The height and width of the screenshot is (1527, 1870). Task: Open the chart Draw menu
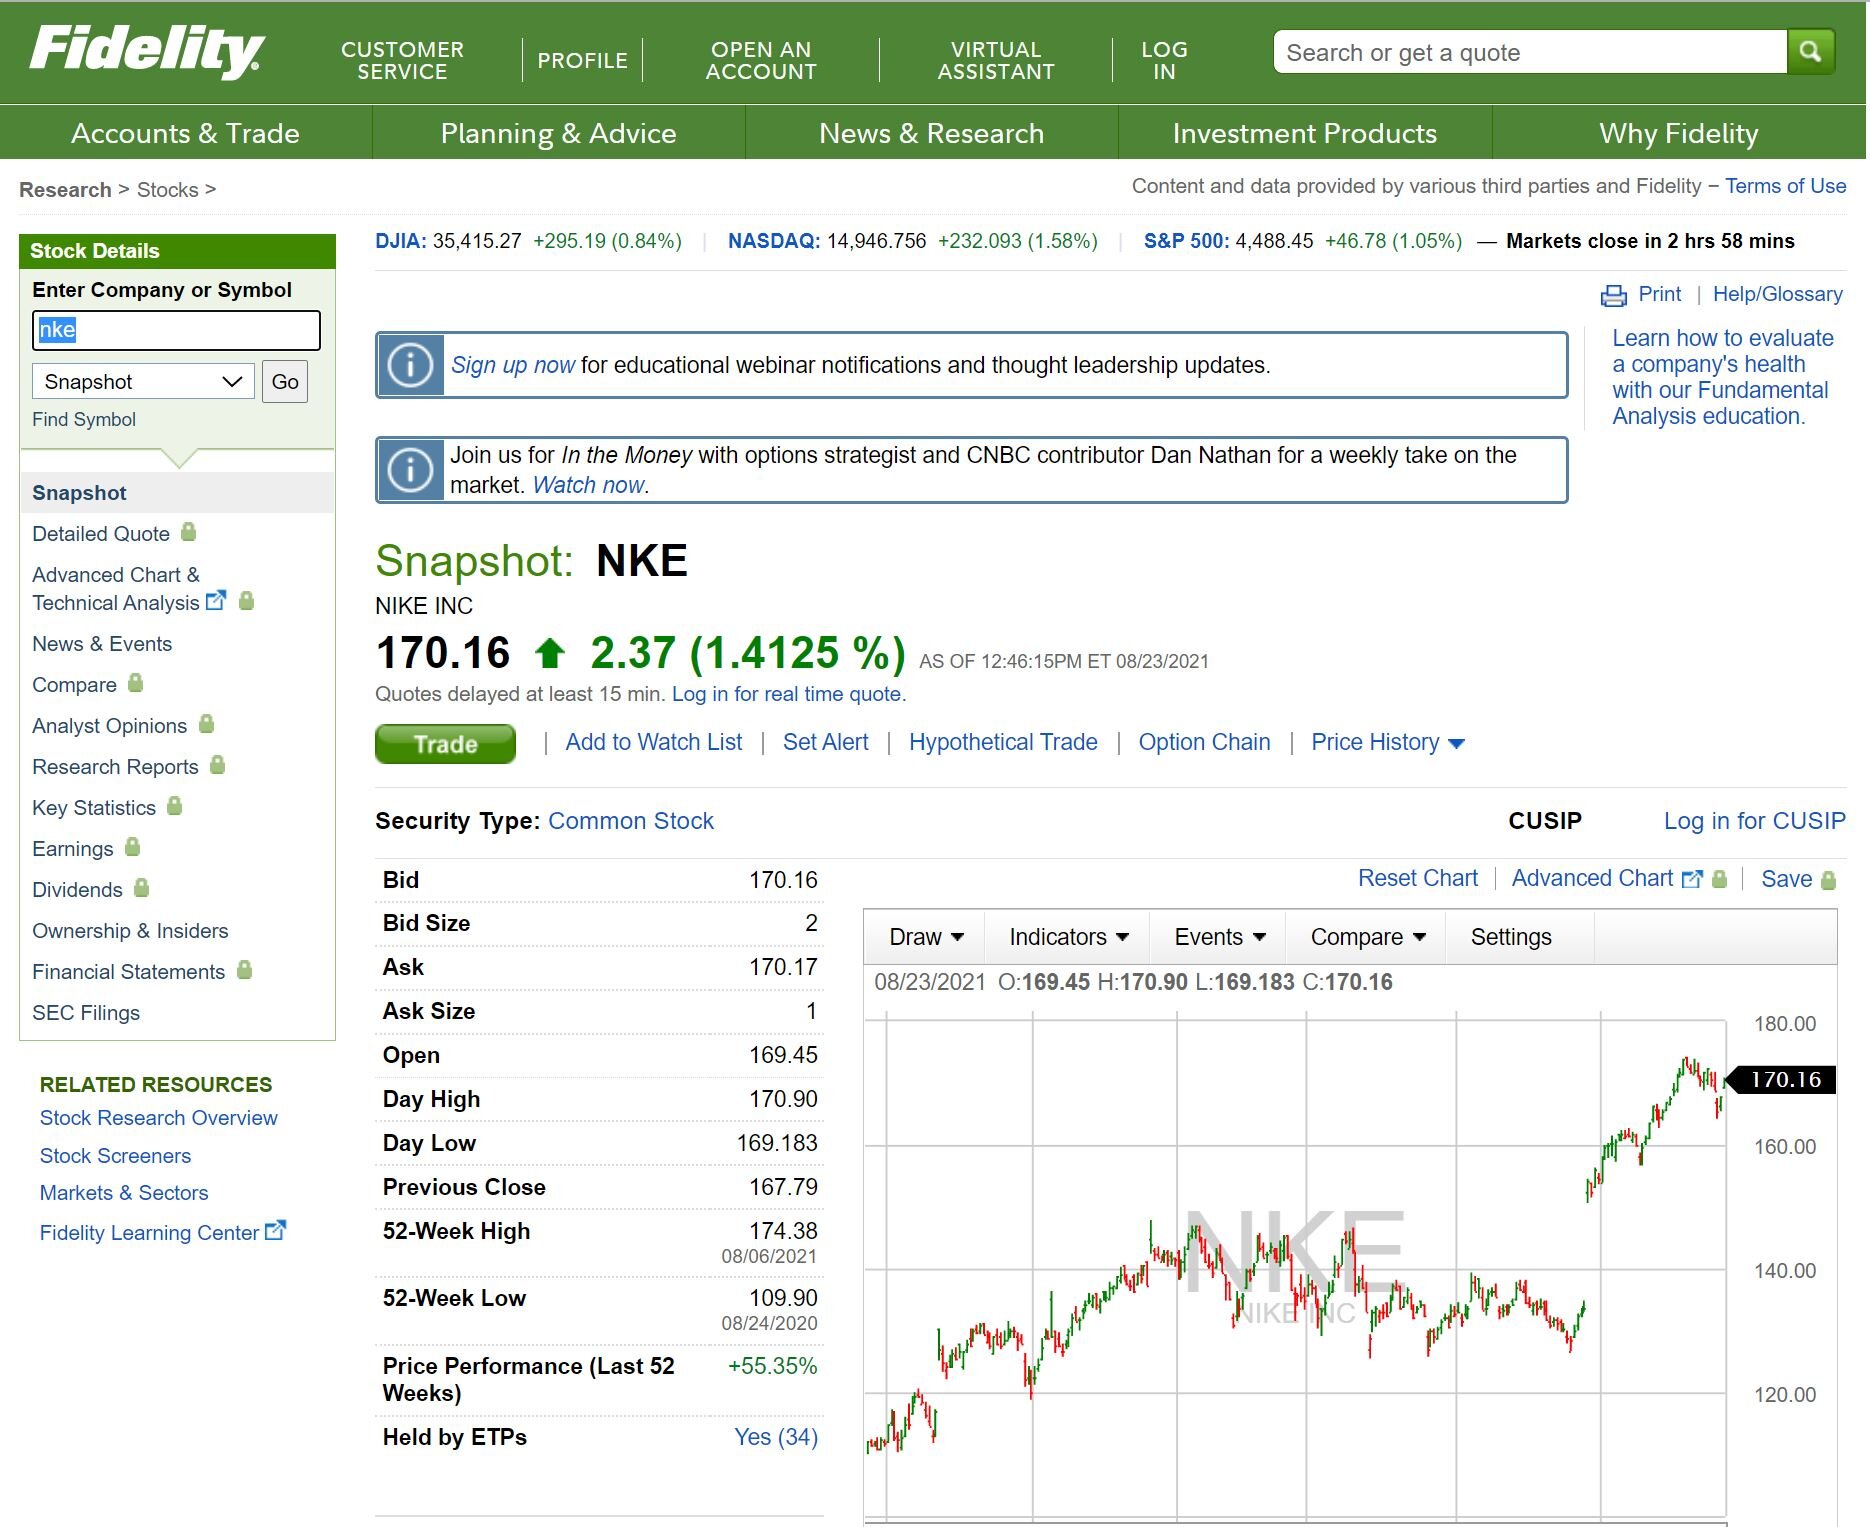[925, 937]
